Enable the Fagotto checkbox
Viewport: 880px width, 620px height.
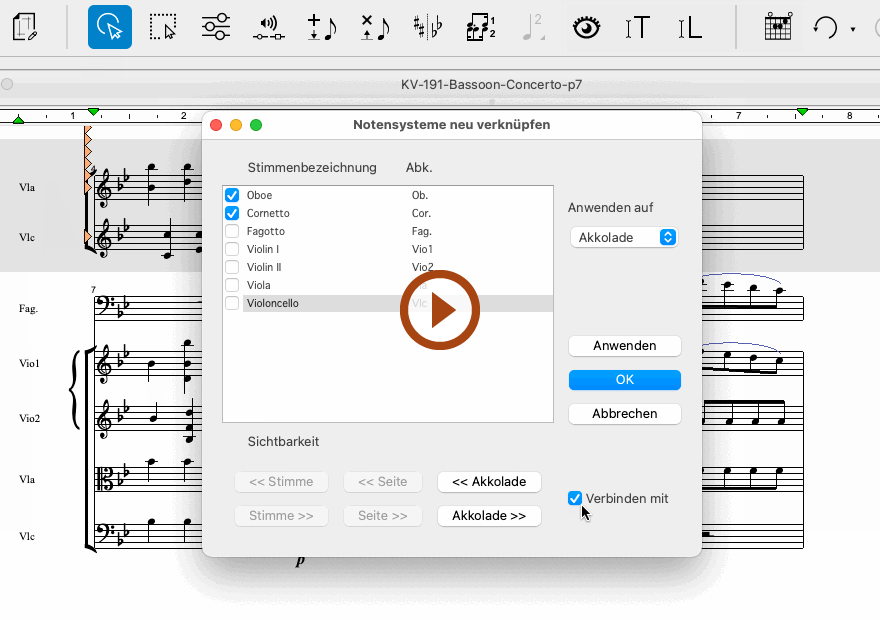232,231
